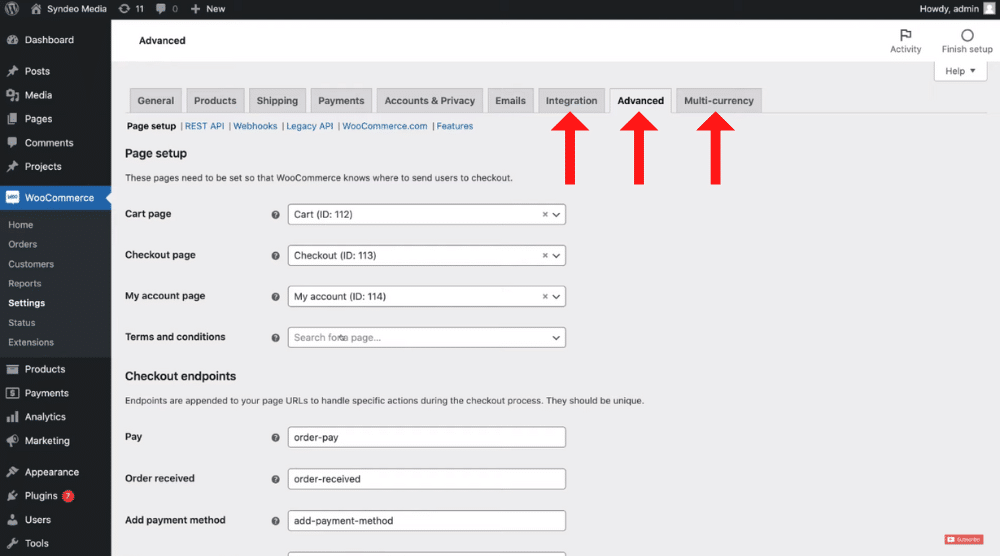The height and width of the screenshot is (556, 1000).
Task: Click the Syndeo Media home icon
Action: click(36, 9)
